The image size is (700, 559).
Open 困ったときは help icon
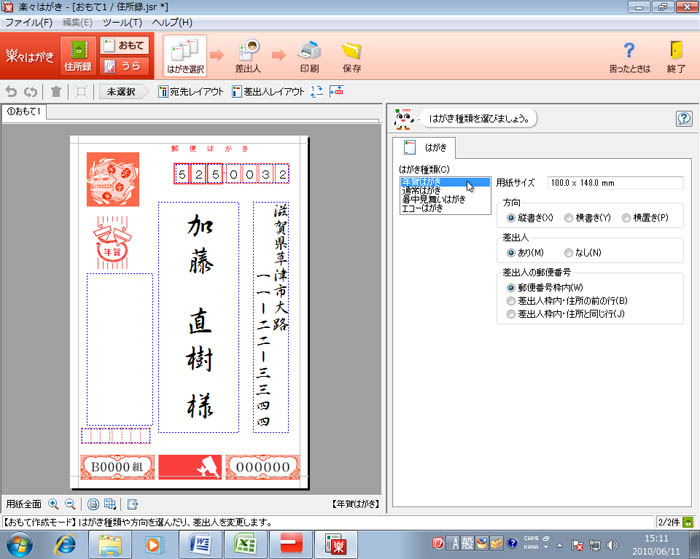pyautogui.click(x=628, y=56)
